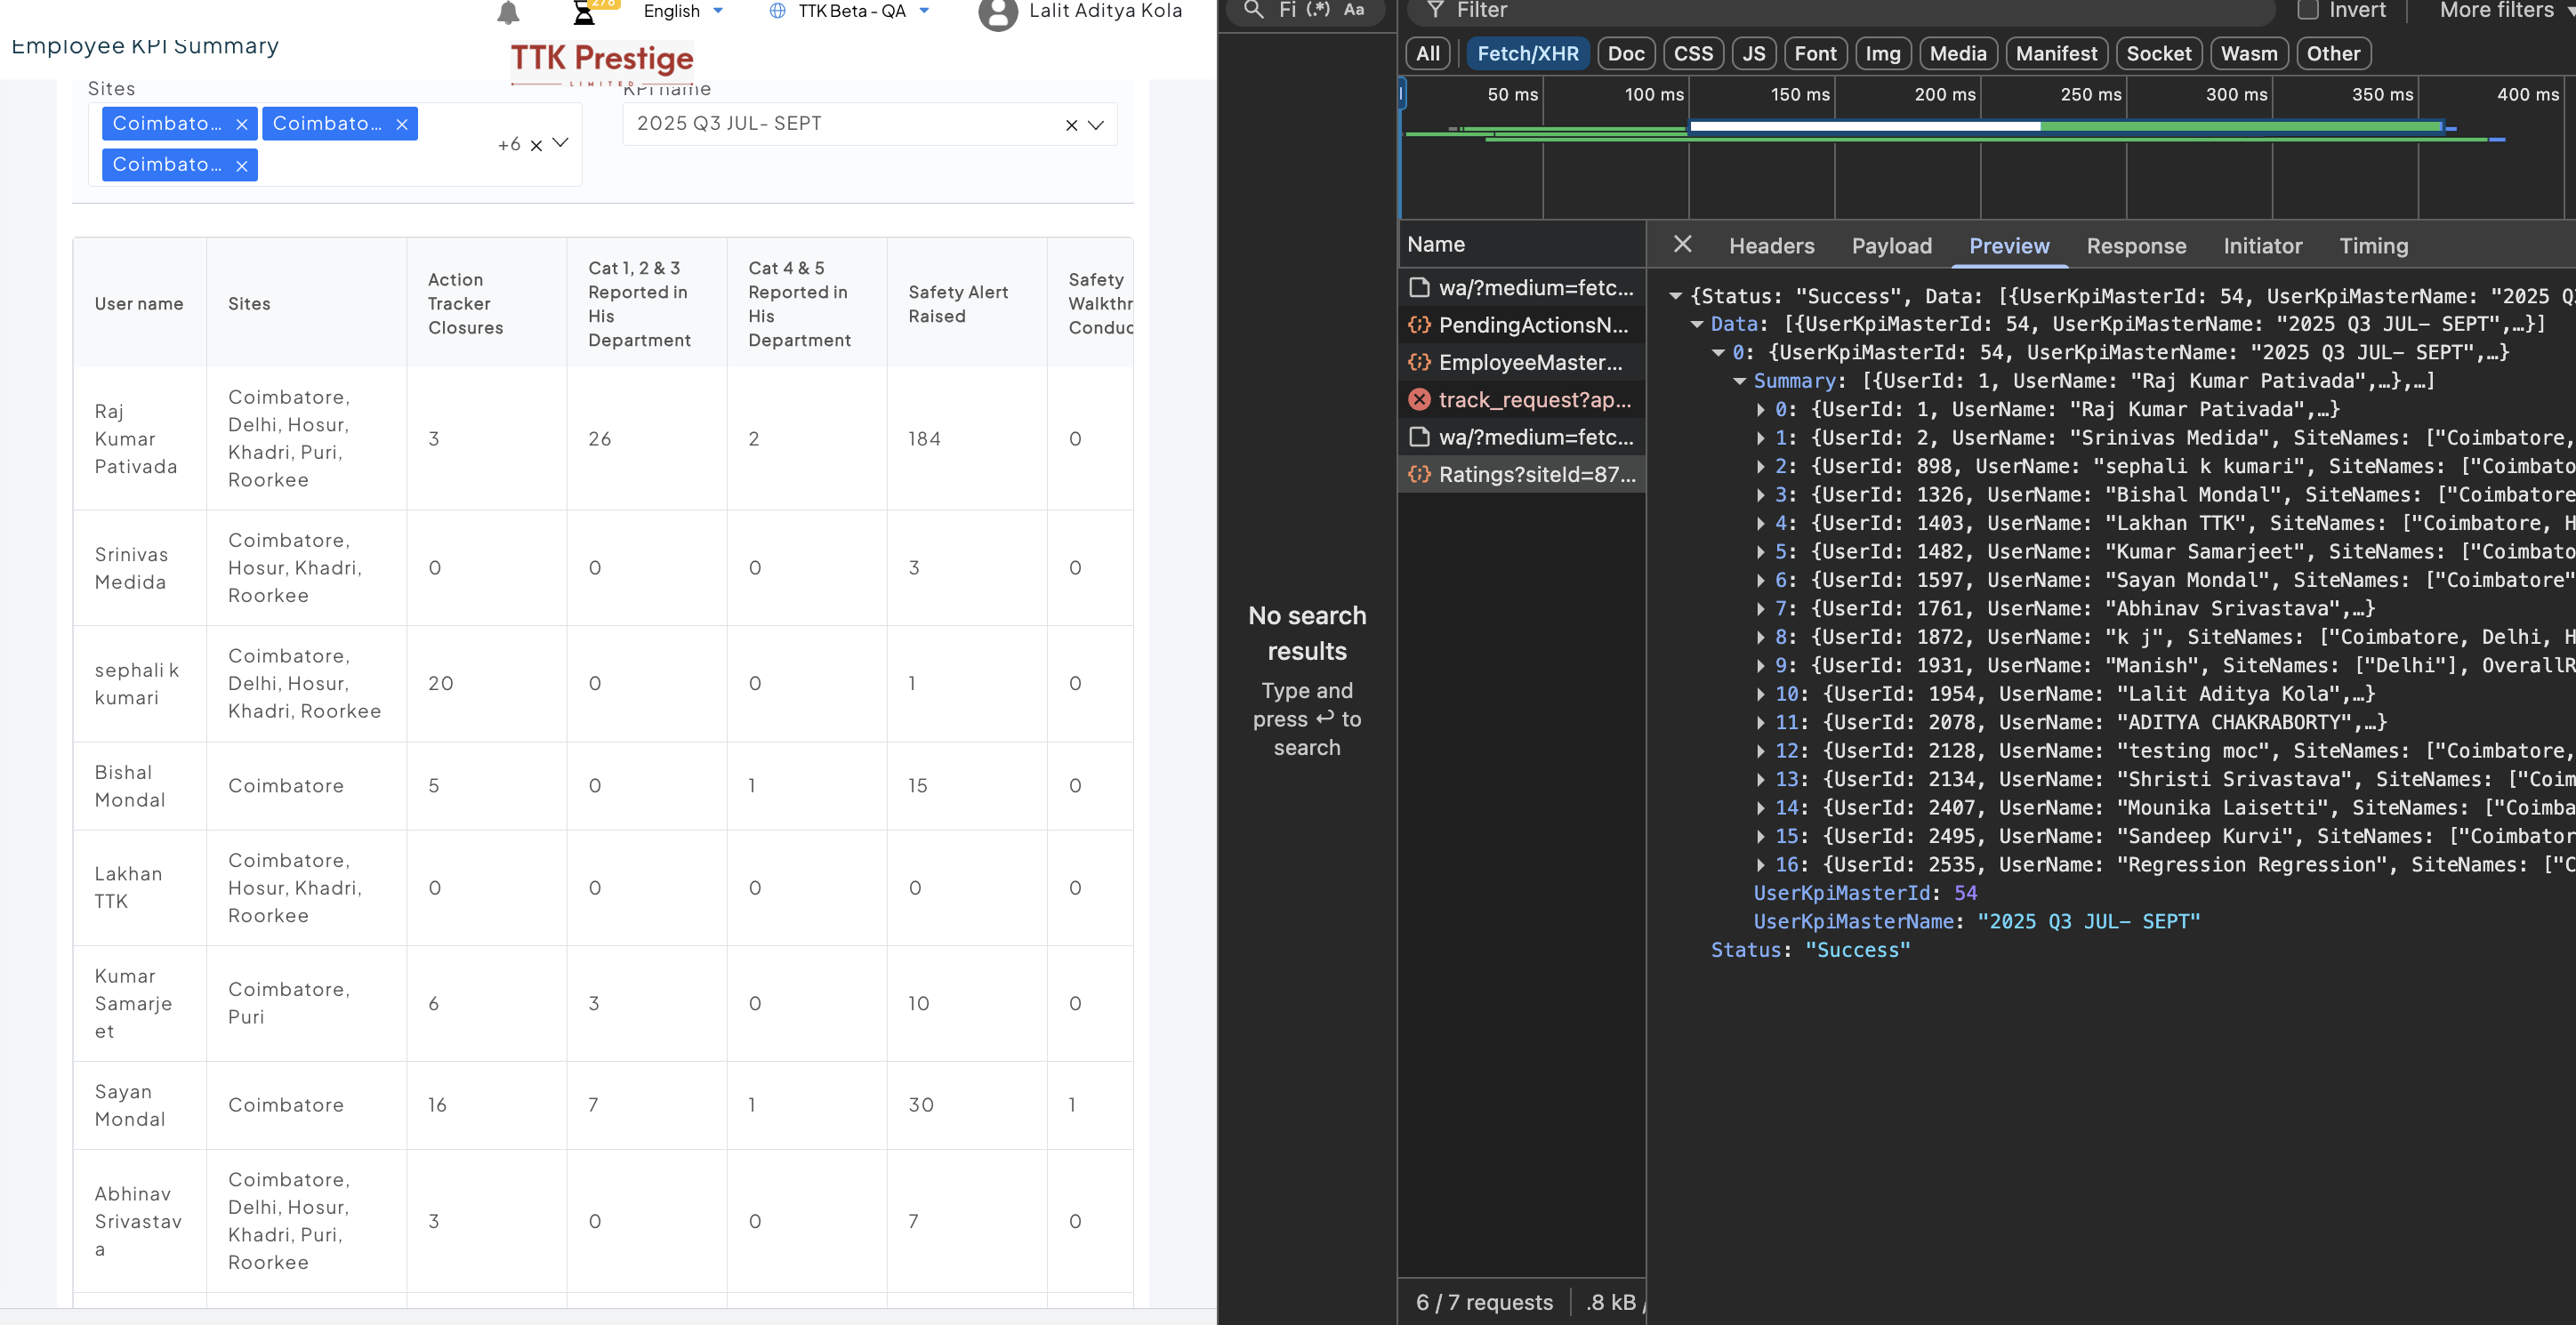
Task: Toggle the Fetch/XHR filter chip
Action: pos(1527,54)
